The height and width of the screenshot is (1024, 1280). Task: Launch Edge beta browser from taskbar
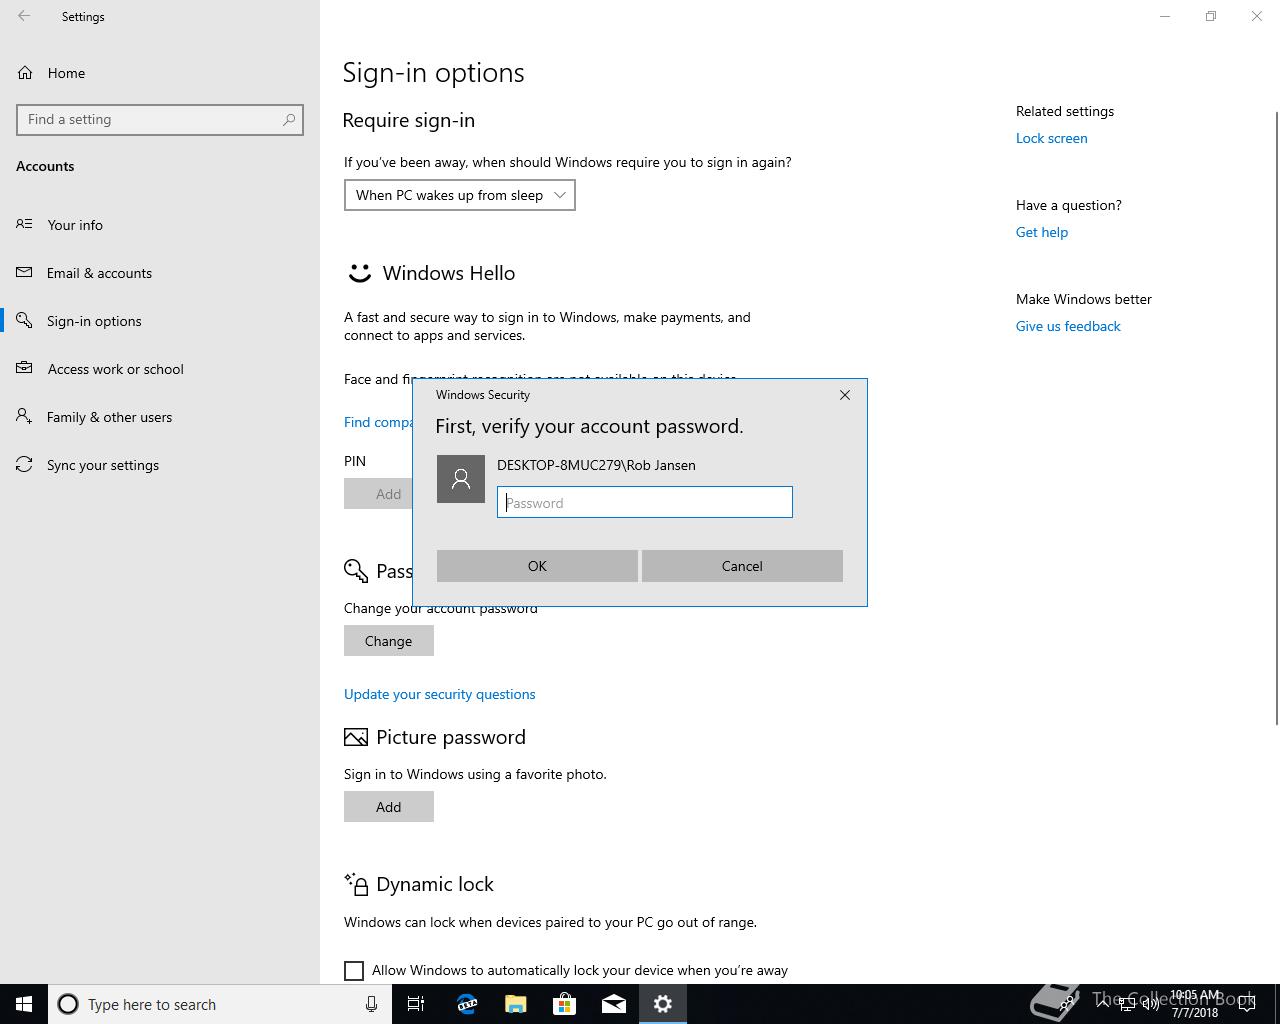(x=467, y=1004)
